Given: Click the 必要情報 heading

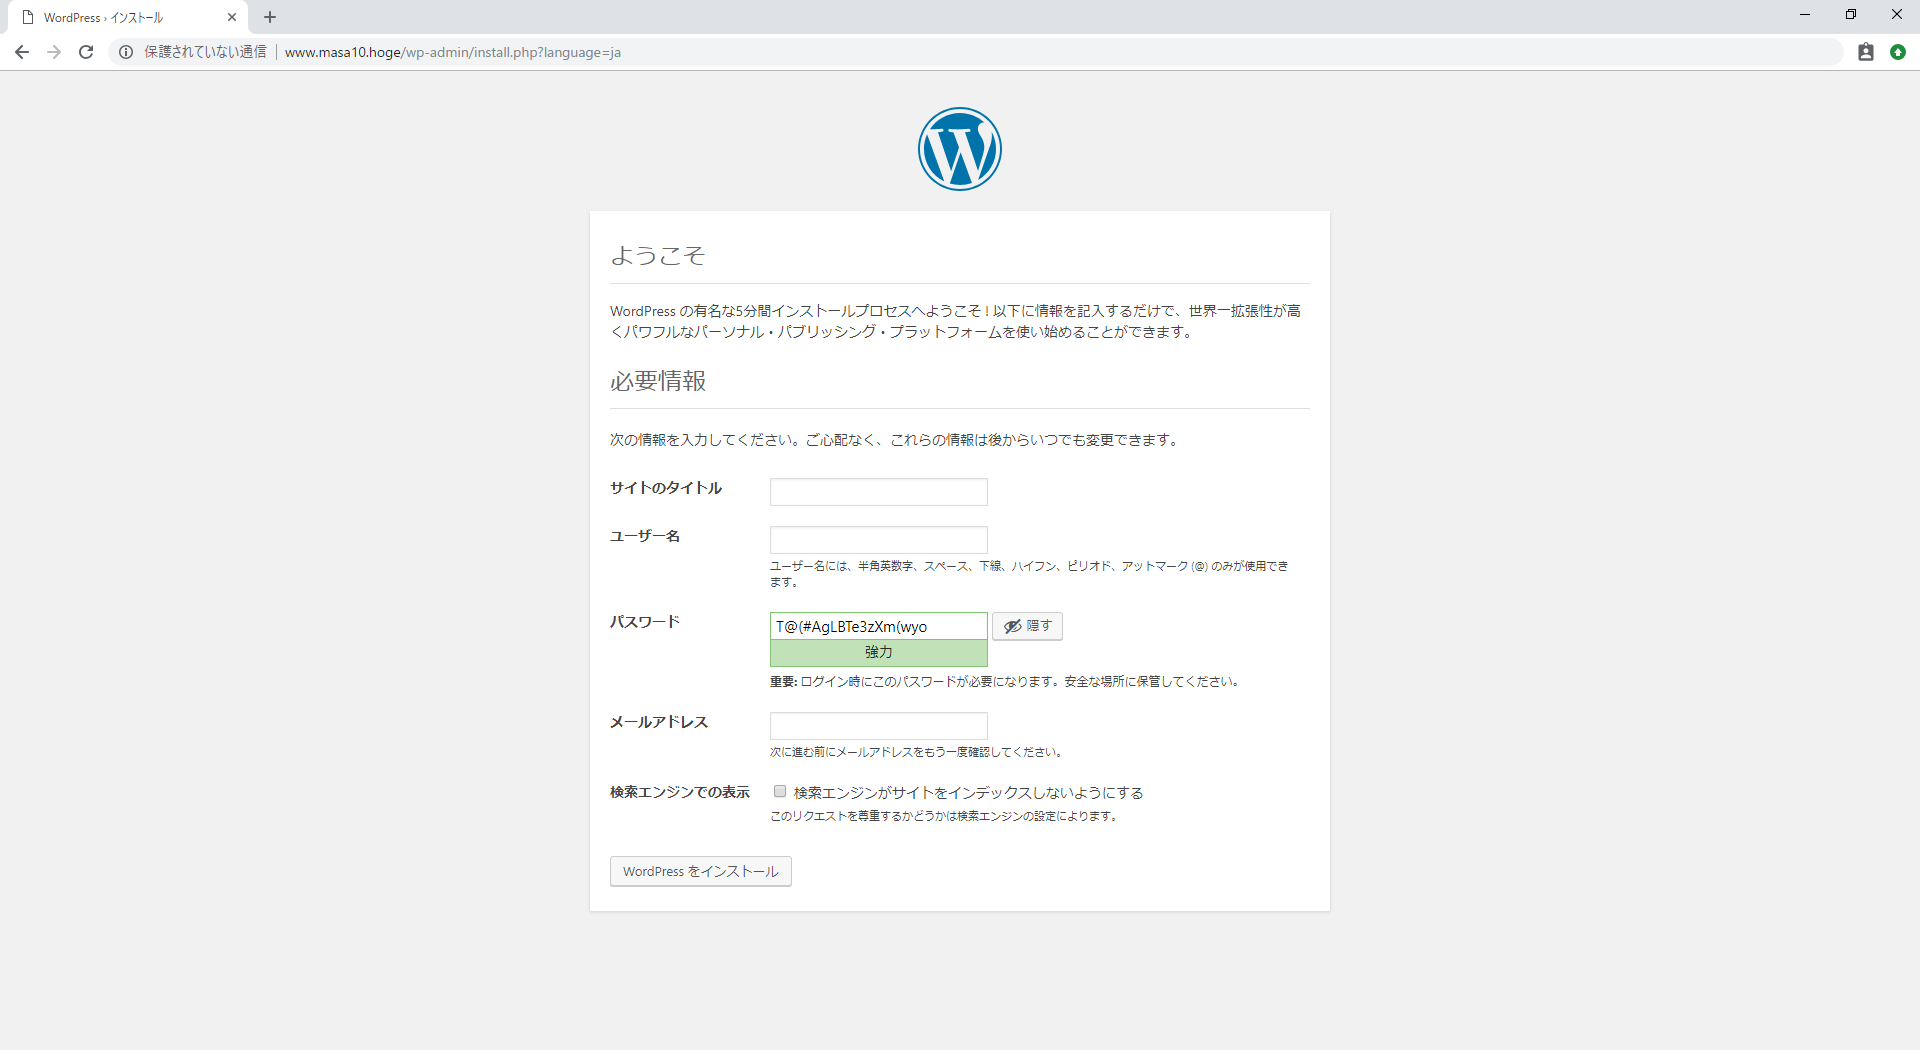Looking at the screenshot, I should (658, 381).
